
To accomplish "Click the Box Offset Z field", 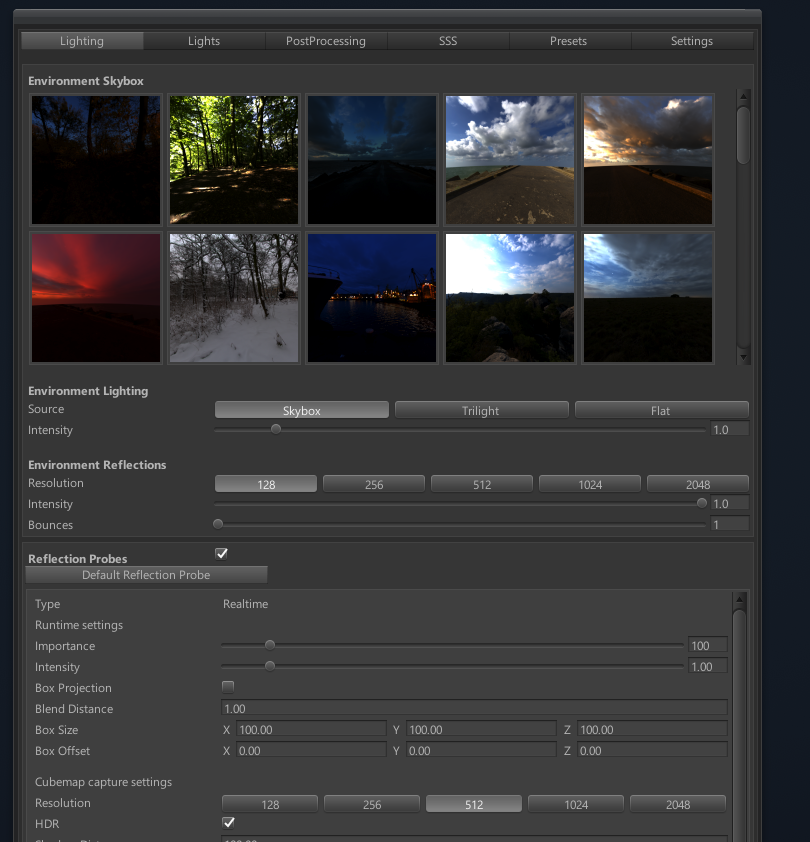I will (653, 750).
